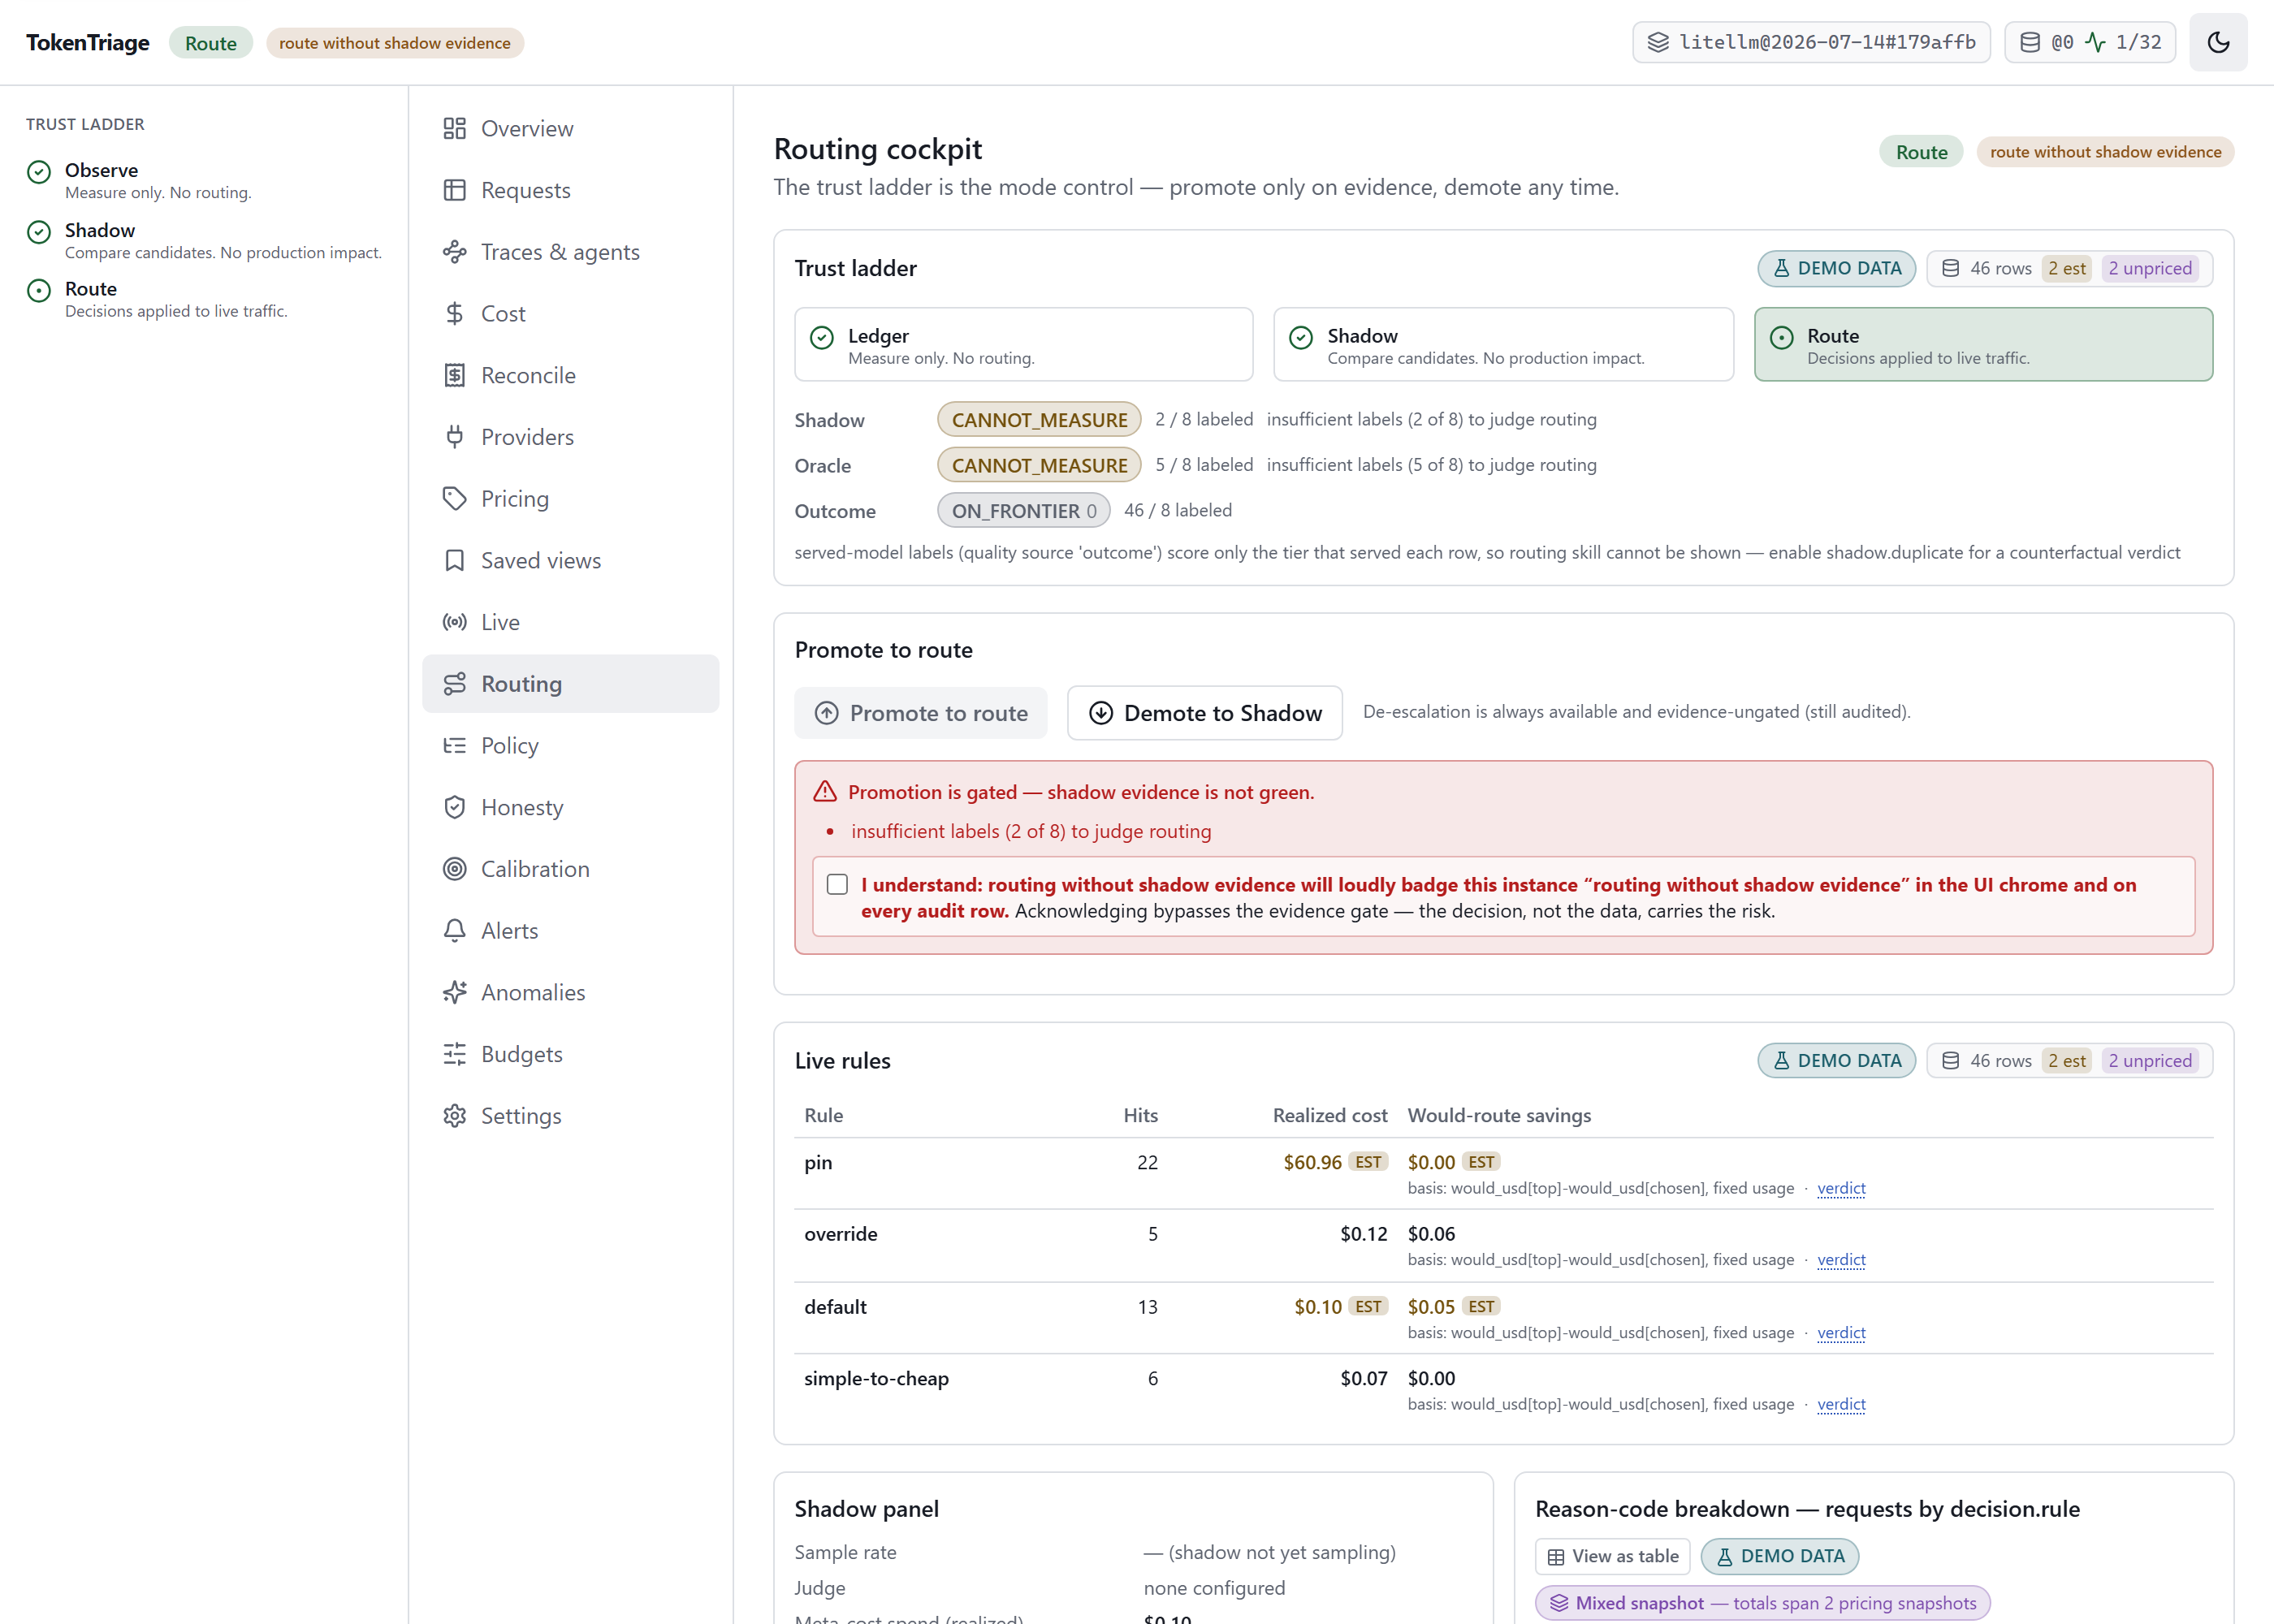Click the Live broadcast icon

coord(454,622)
